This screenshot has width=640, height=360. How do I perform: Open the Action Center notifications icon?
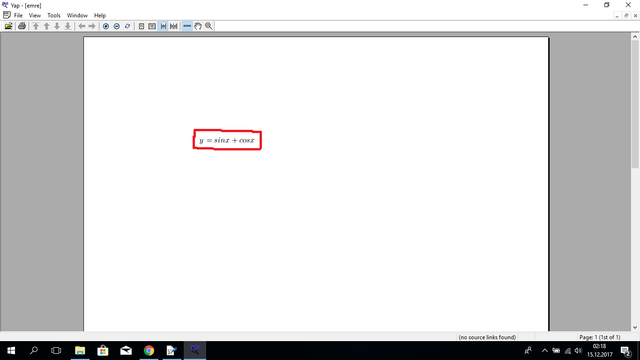click(625, 351)
